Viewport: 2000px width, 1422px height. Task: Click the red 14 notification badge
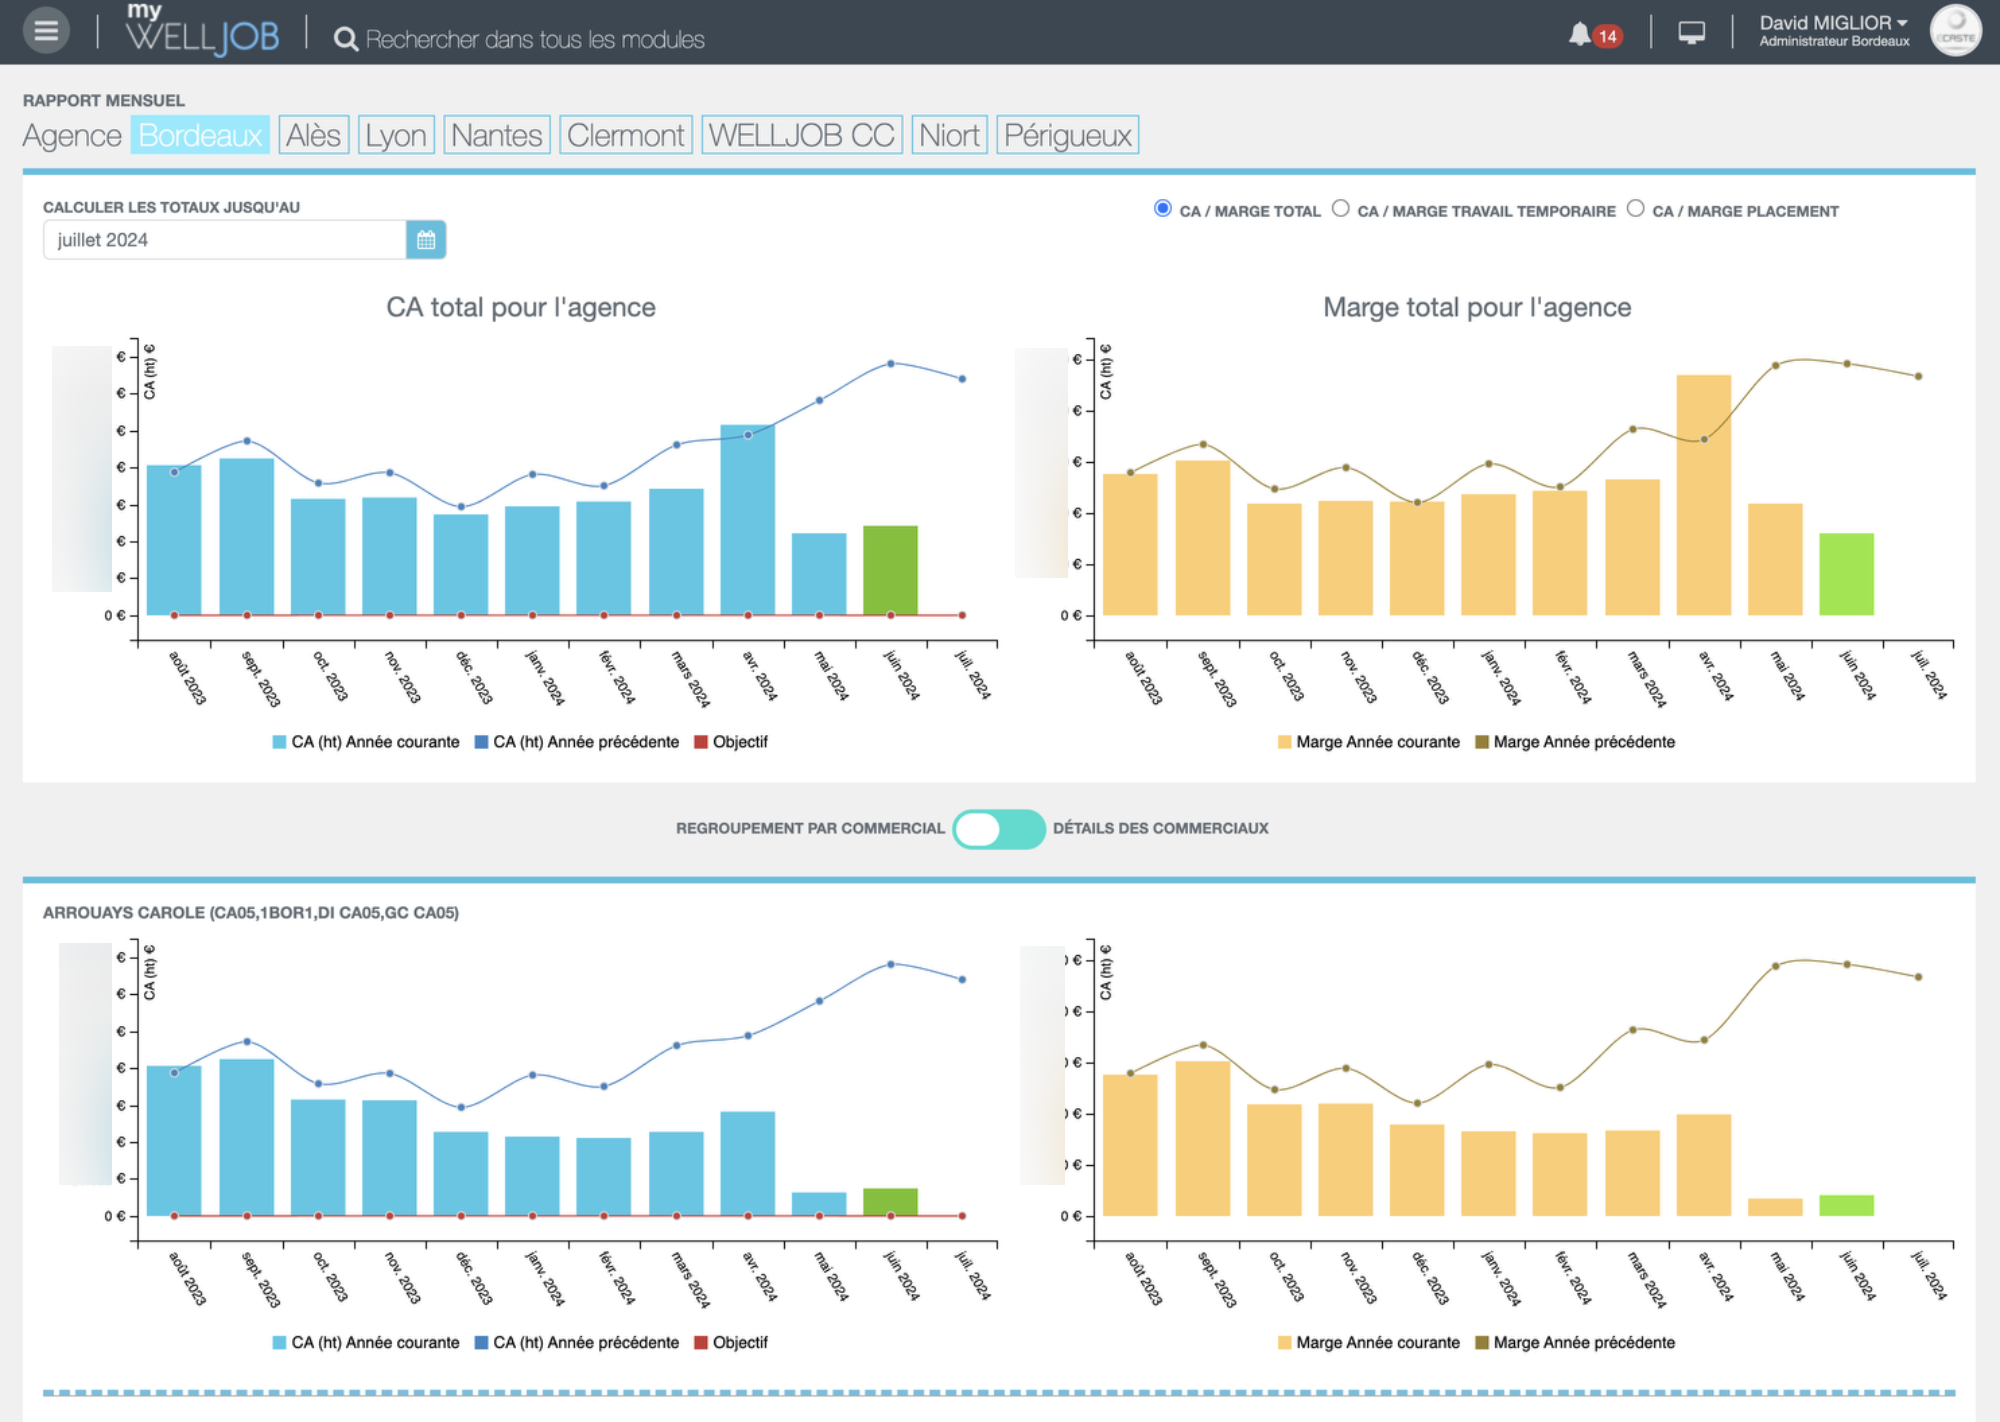pyautogui.click(x=1607, y=37)
